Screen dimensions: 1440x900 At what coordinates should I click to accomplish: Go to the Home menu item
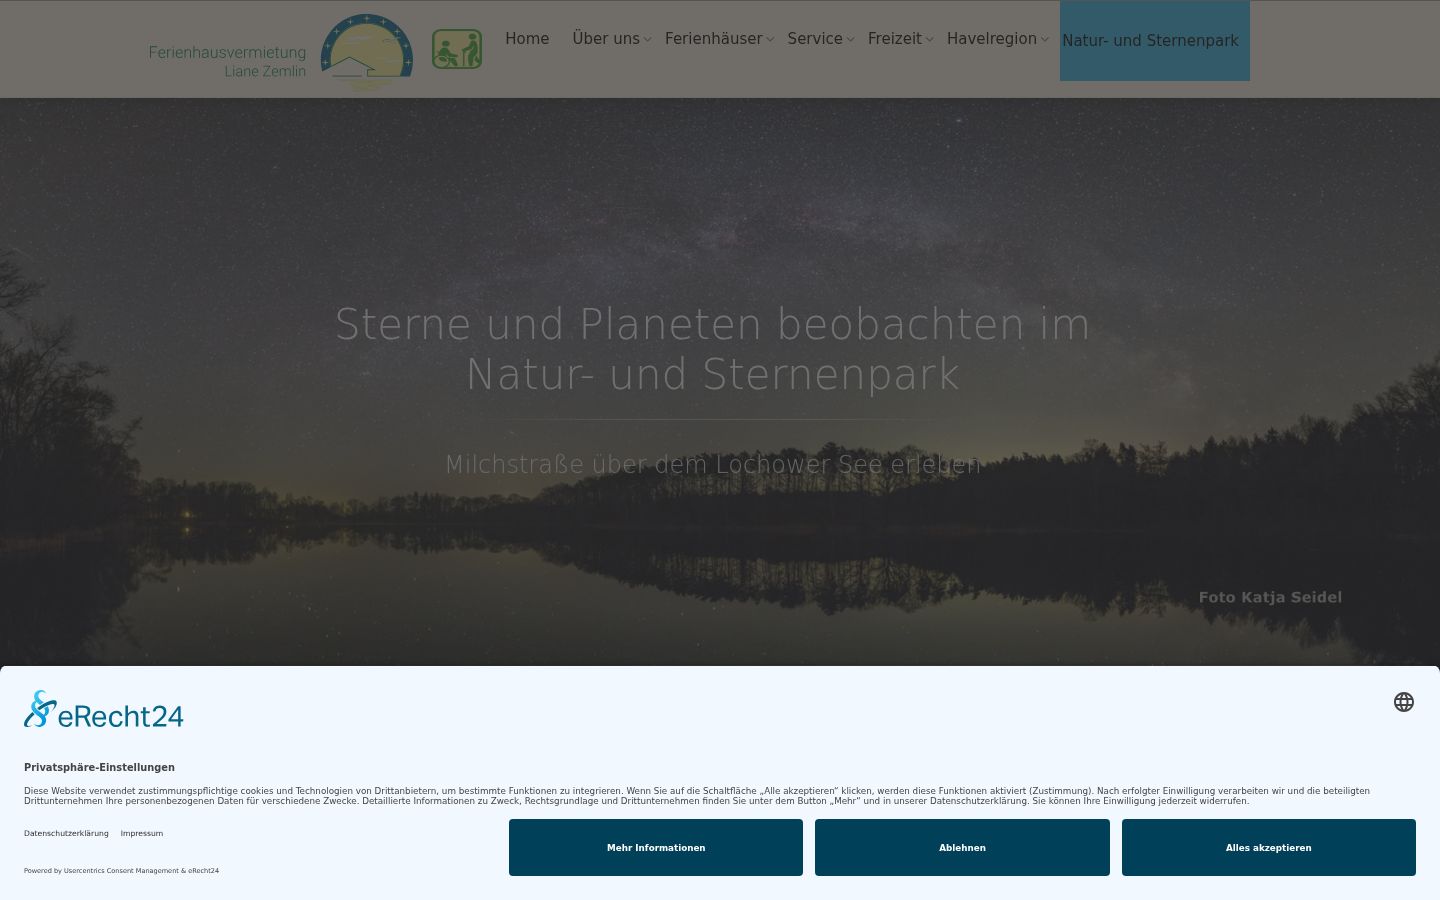(x=527, y=39)
